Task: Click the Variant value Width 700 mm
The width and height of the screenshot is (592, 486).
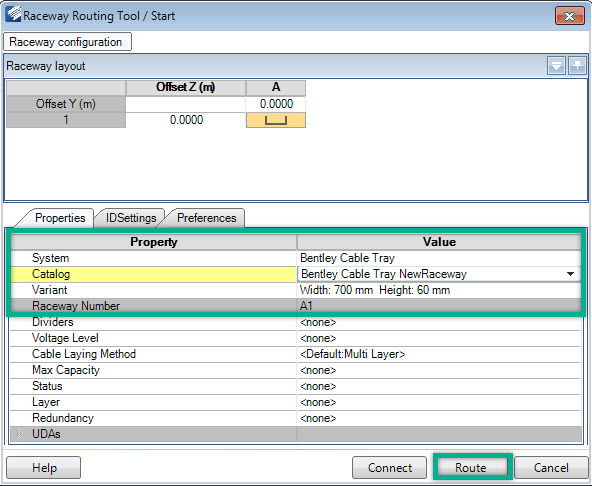Action: [x=439, y=290]
